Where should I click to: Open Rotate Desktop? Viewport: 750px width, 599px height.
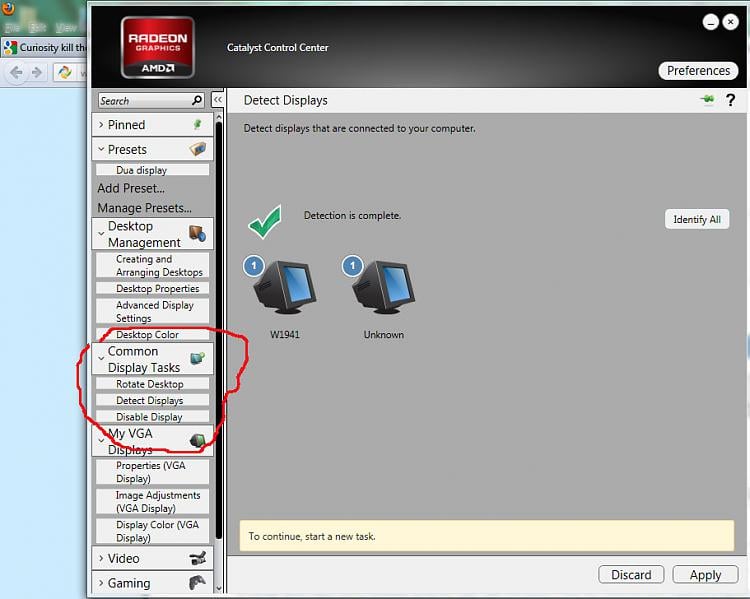click(153, 384)
